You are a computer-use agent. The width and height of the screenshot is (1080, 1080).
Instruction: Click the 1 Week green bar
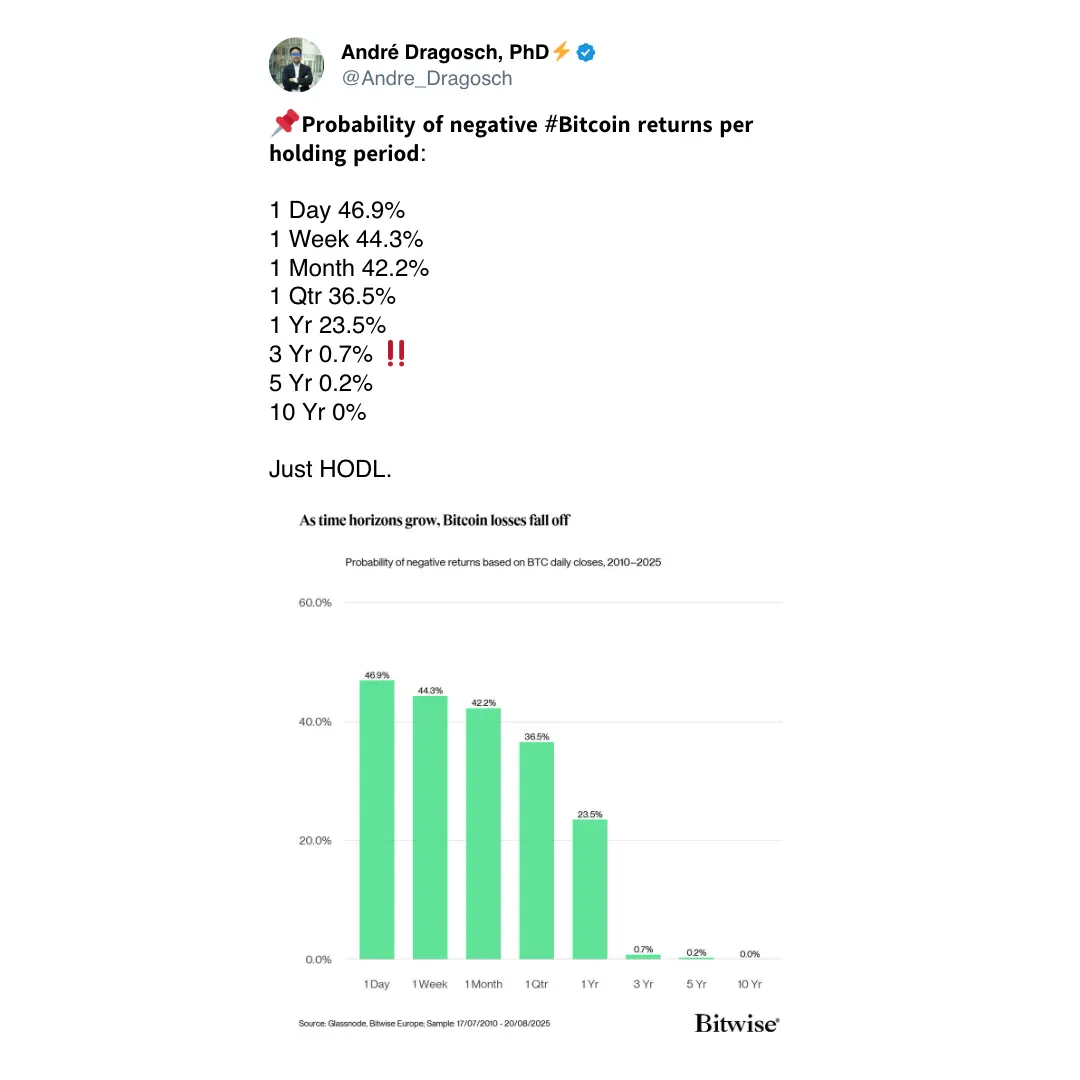tap(430, 828)
